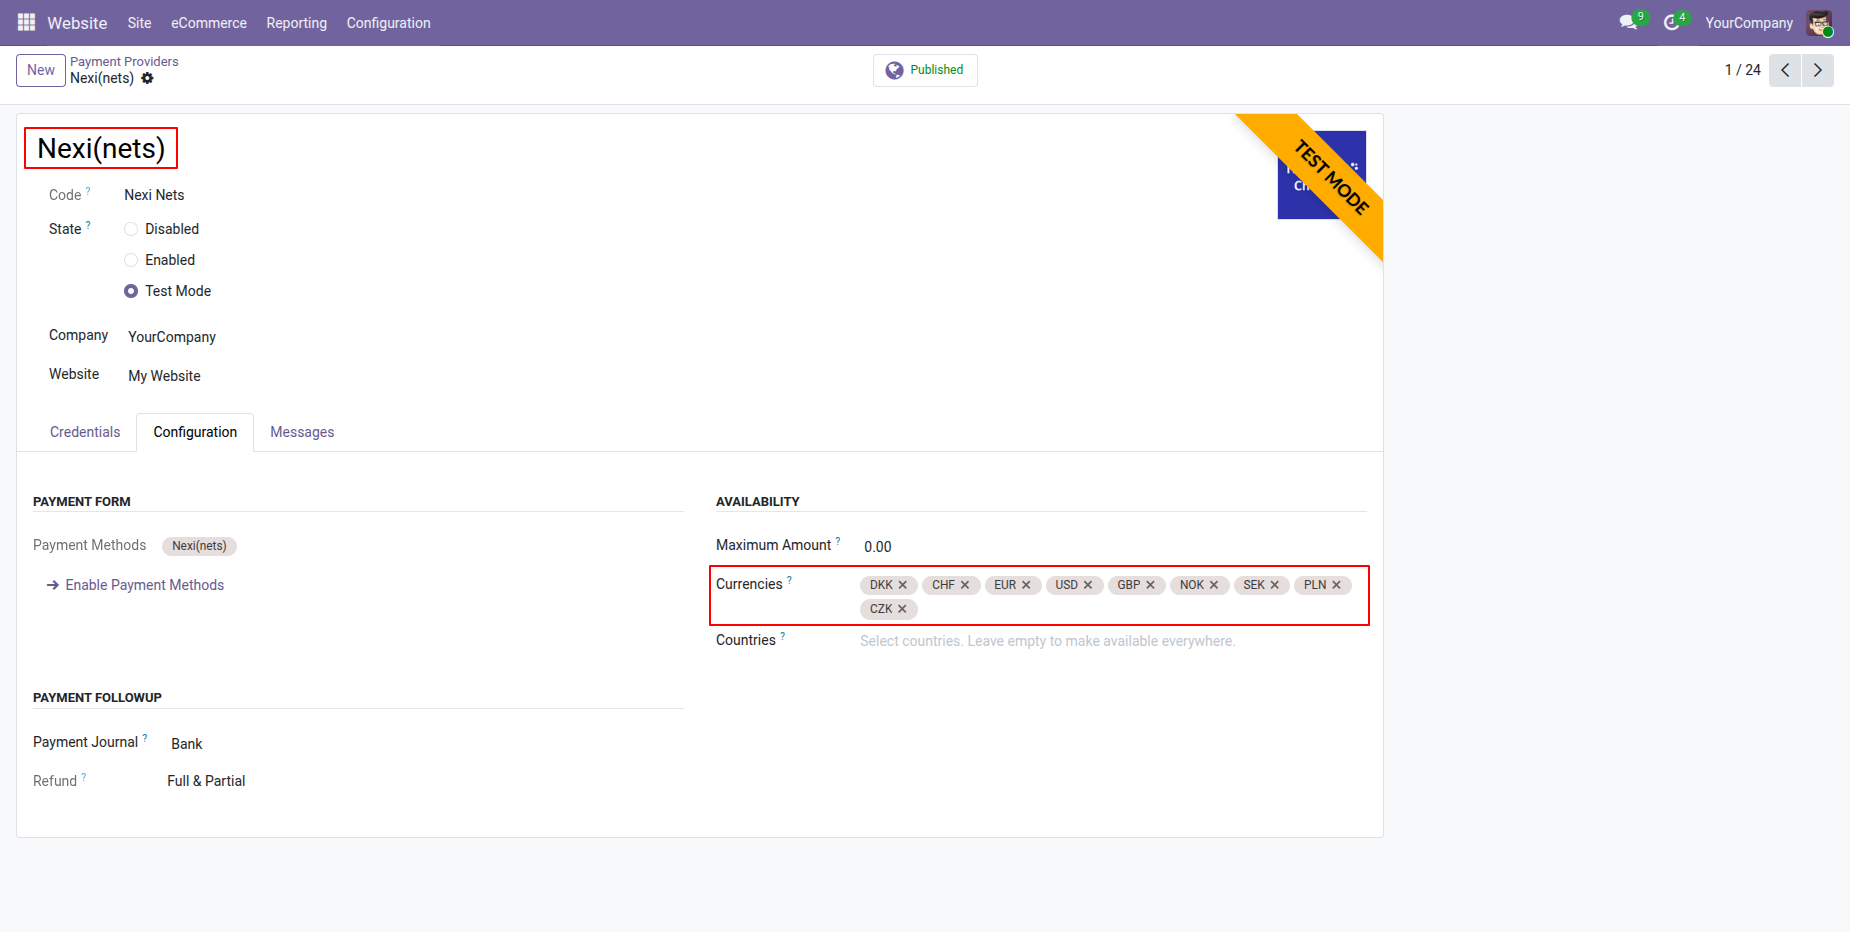
Task: Switch to the Credentials tab
Action: pyautogui.click(x=85, y=432)
